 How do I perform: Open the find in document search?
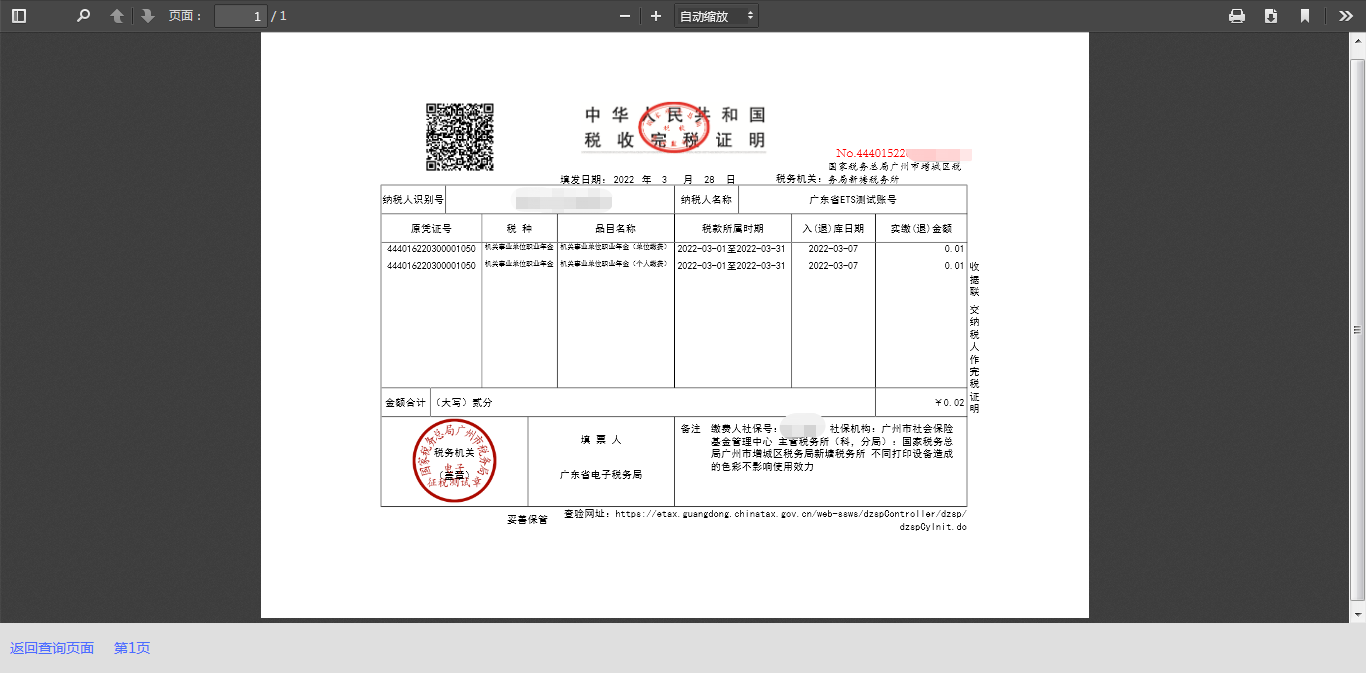coord(84,16)
